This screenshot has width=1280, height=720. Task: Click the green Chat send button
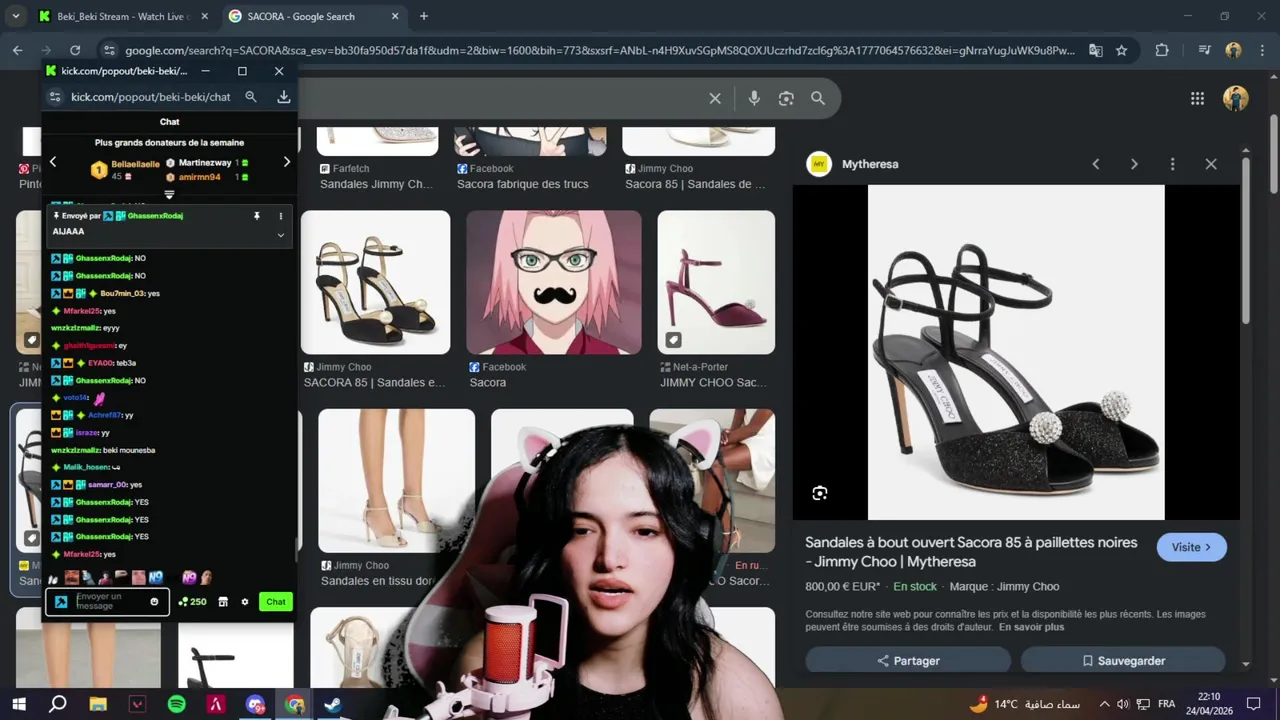coord(275,602)
